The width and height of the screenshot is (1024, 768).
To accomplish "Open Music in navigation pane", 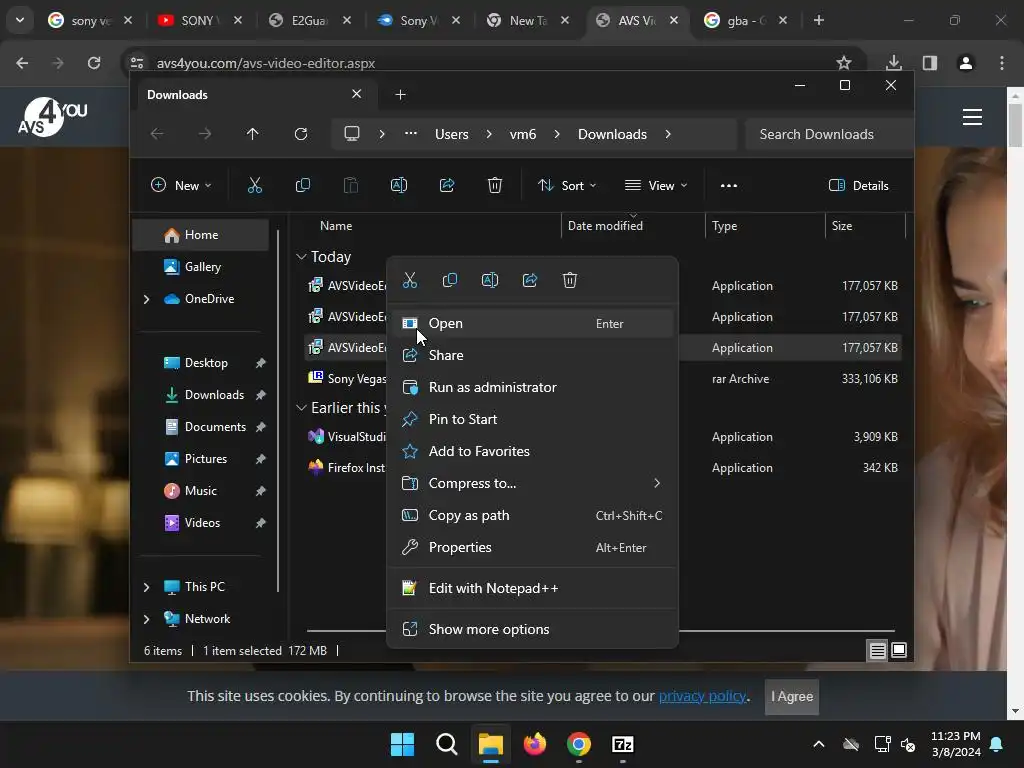I will click(201, 490).
